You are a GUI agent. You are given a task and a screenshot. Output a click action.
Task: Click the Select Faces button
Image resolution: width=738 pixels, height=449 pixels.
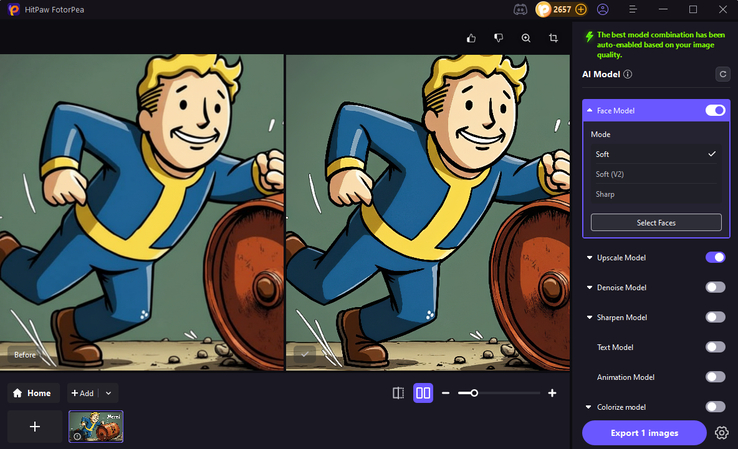click(656, 223)
